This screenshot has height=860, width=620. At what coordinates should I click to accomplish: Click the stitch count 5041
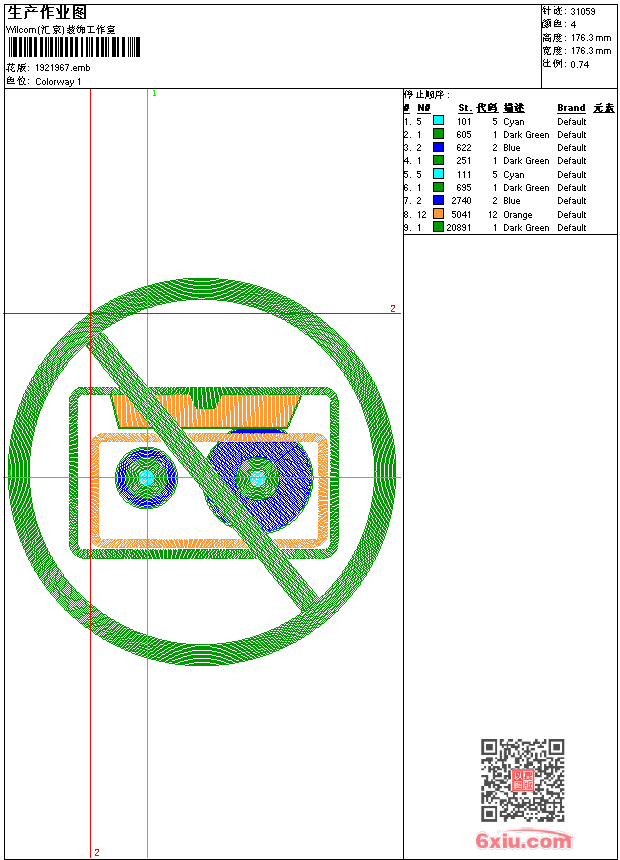[x=461, y=214]
